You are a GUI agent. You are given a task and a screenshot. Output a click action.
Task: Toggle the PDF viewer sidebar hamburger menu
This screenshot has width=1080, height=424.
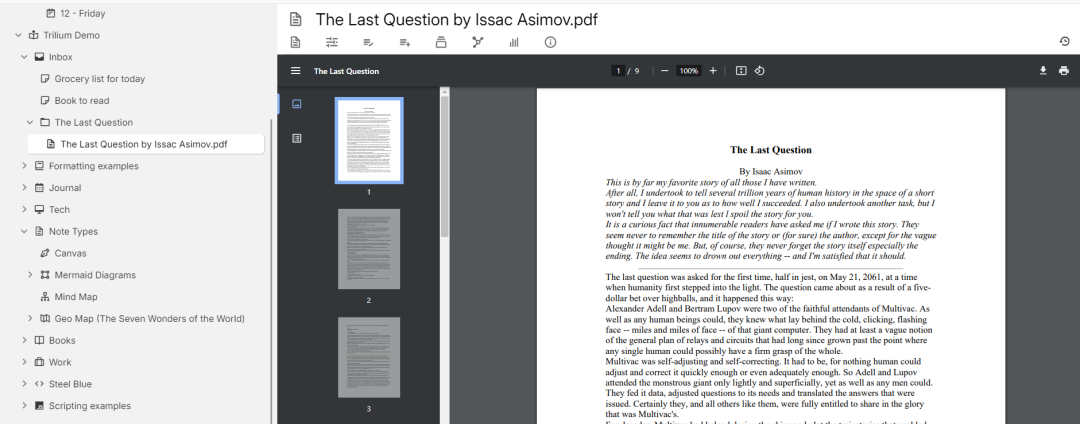pos(295,71)
